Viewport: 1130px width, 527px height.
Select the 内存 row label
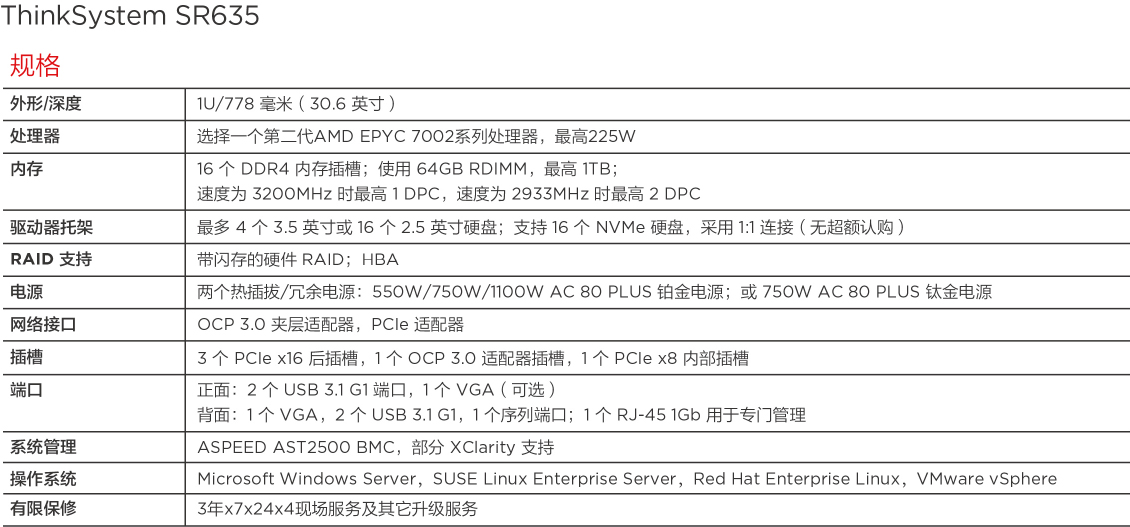click(x=27, y=169)
